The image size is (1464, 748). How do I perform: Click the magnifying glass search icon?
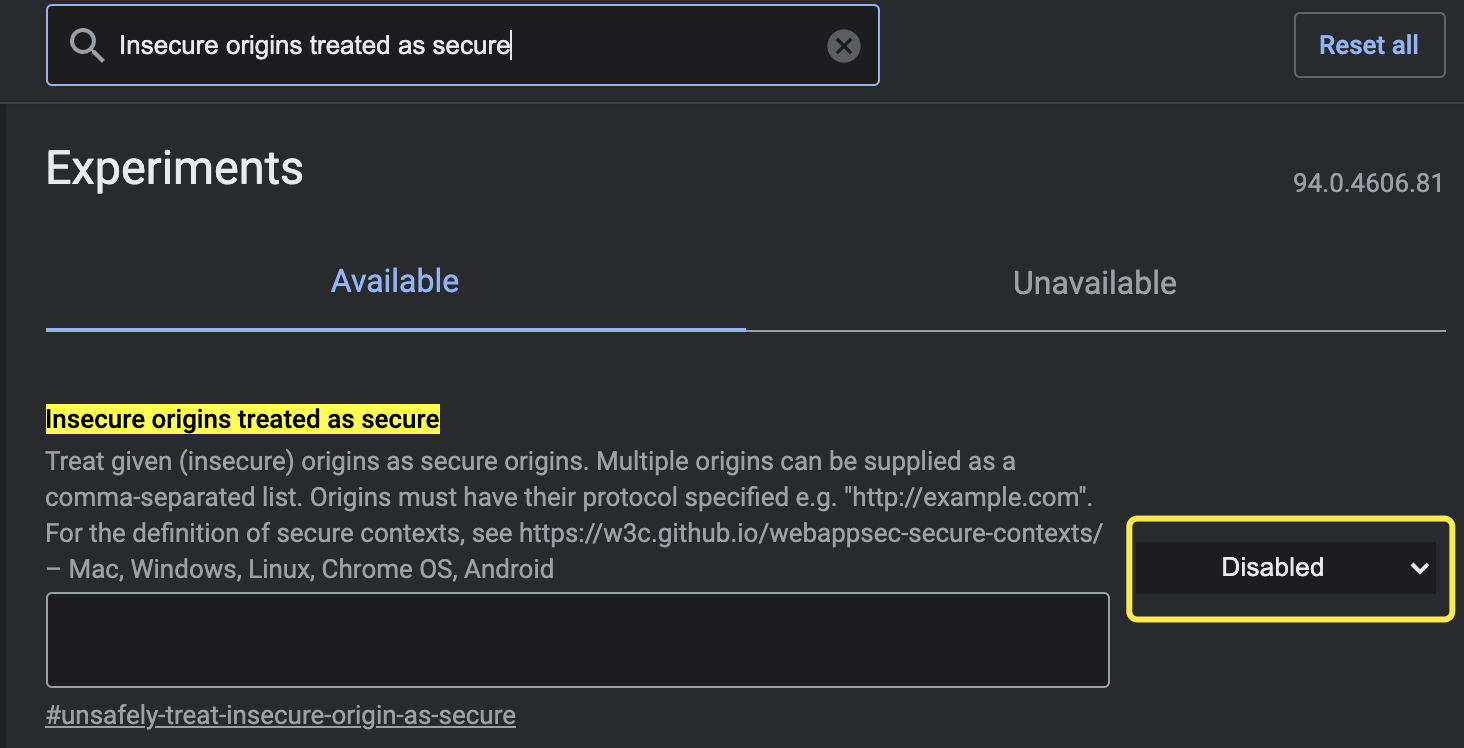pyautogui.click(x=86, y=45)
